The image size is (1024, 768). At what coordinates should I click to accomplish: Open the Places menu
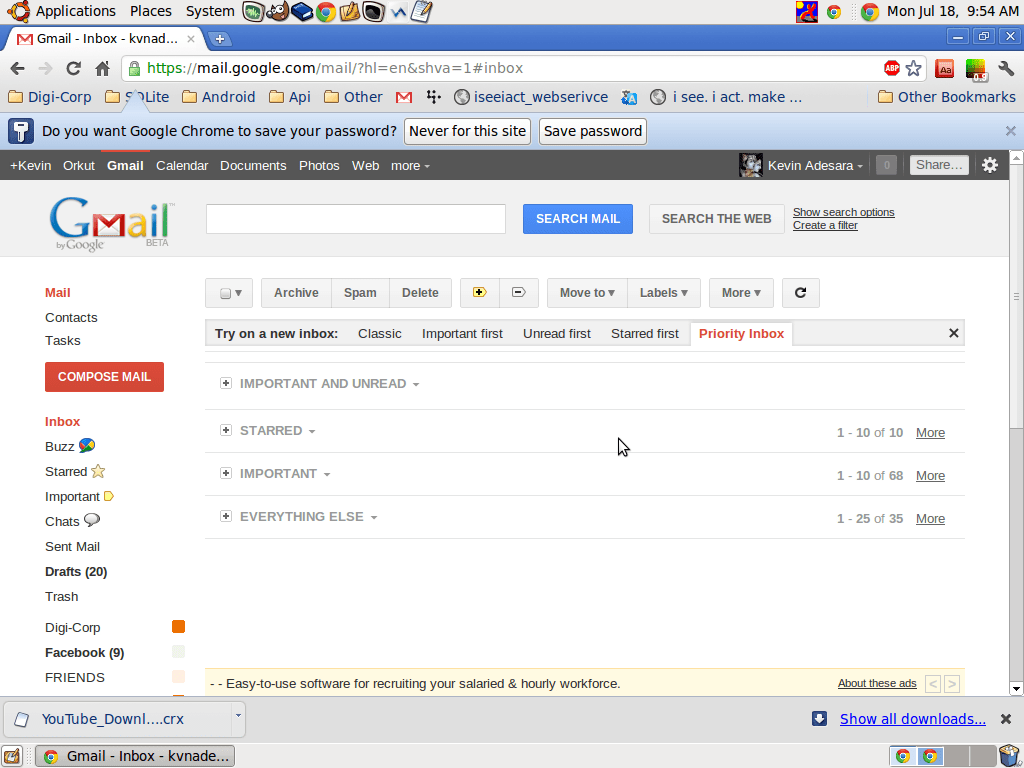pos(151,11)
